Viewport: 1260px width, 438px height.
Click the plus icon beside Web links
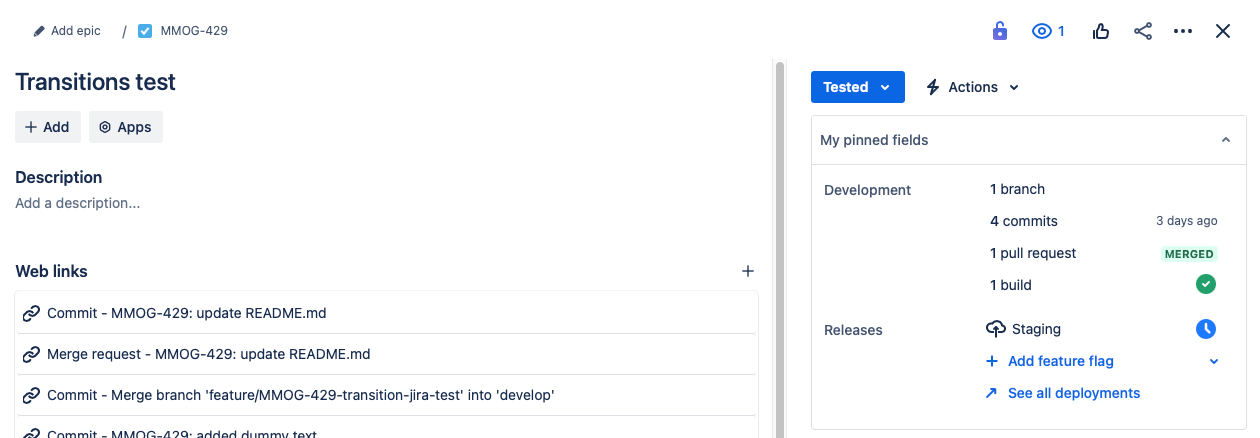[x=747, y=271]
